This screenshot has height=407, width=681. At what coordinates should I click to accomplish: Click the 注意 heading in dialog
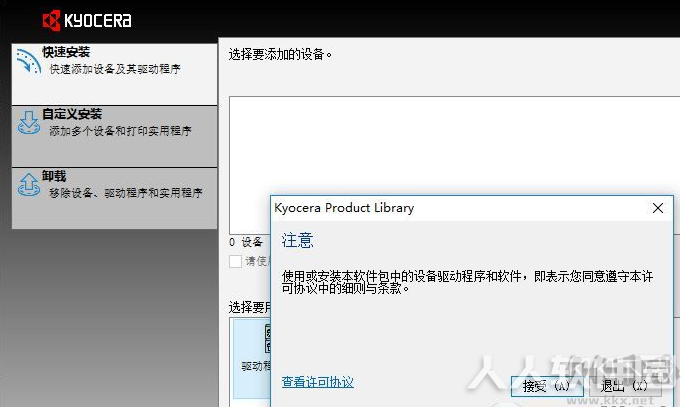[x=298, y=241]
